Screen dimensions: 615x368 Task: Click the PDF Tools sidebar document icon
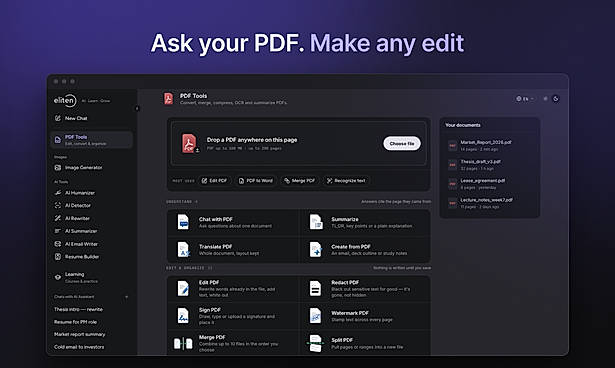tap(58, 140)
